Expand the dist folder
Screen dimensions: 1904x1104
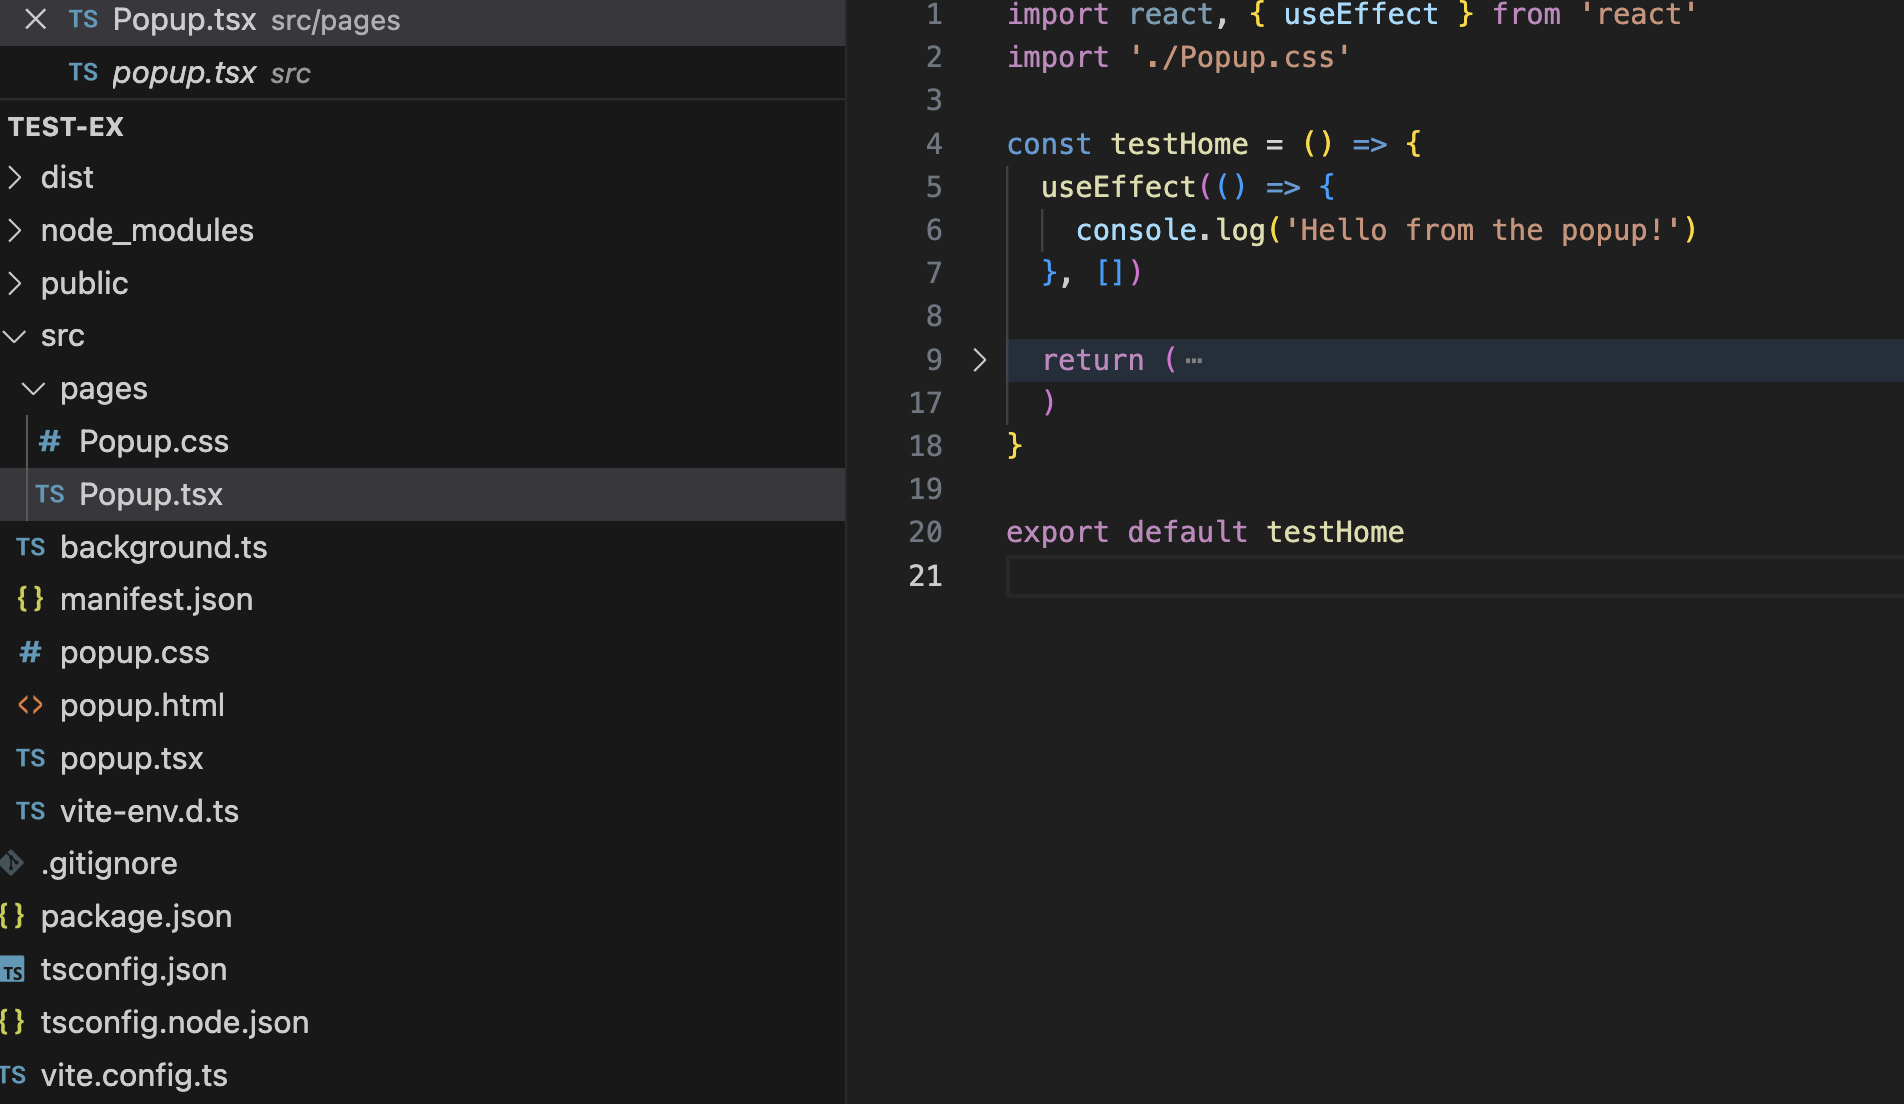click(15, 177)
